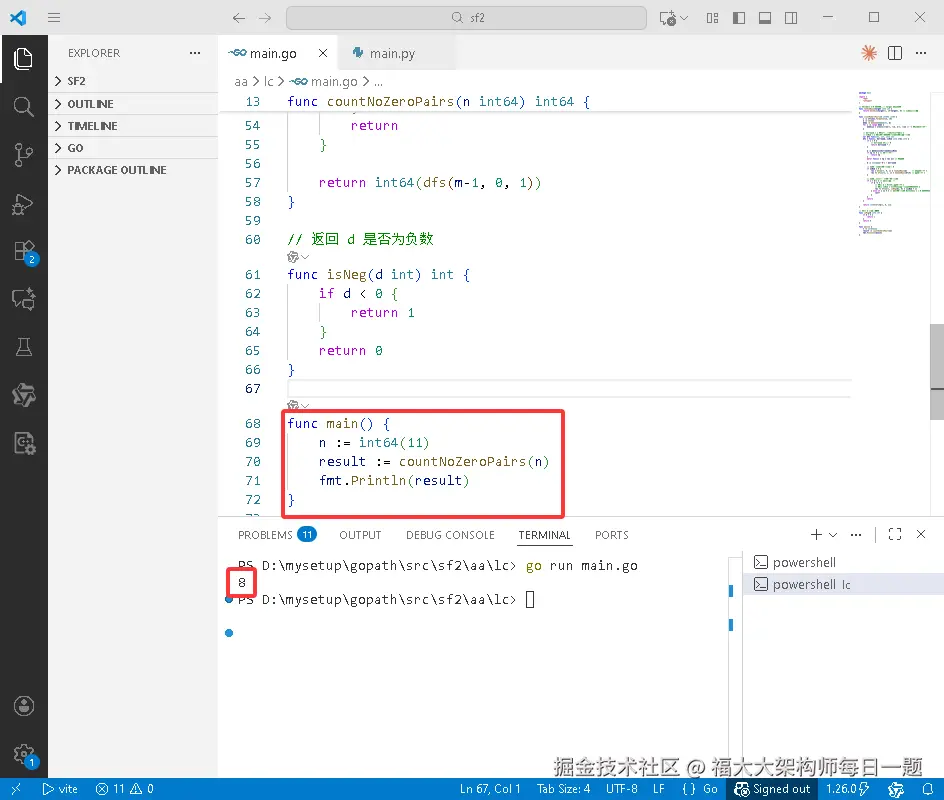944x800 pixels.
Task: Select the TERMINAL panel tab
Action: (544, 535)
